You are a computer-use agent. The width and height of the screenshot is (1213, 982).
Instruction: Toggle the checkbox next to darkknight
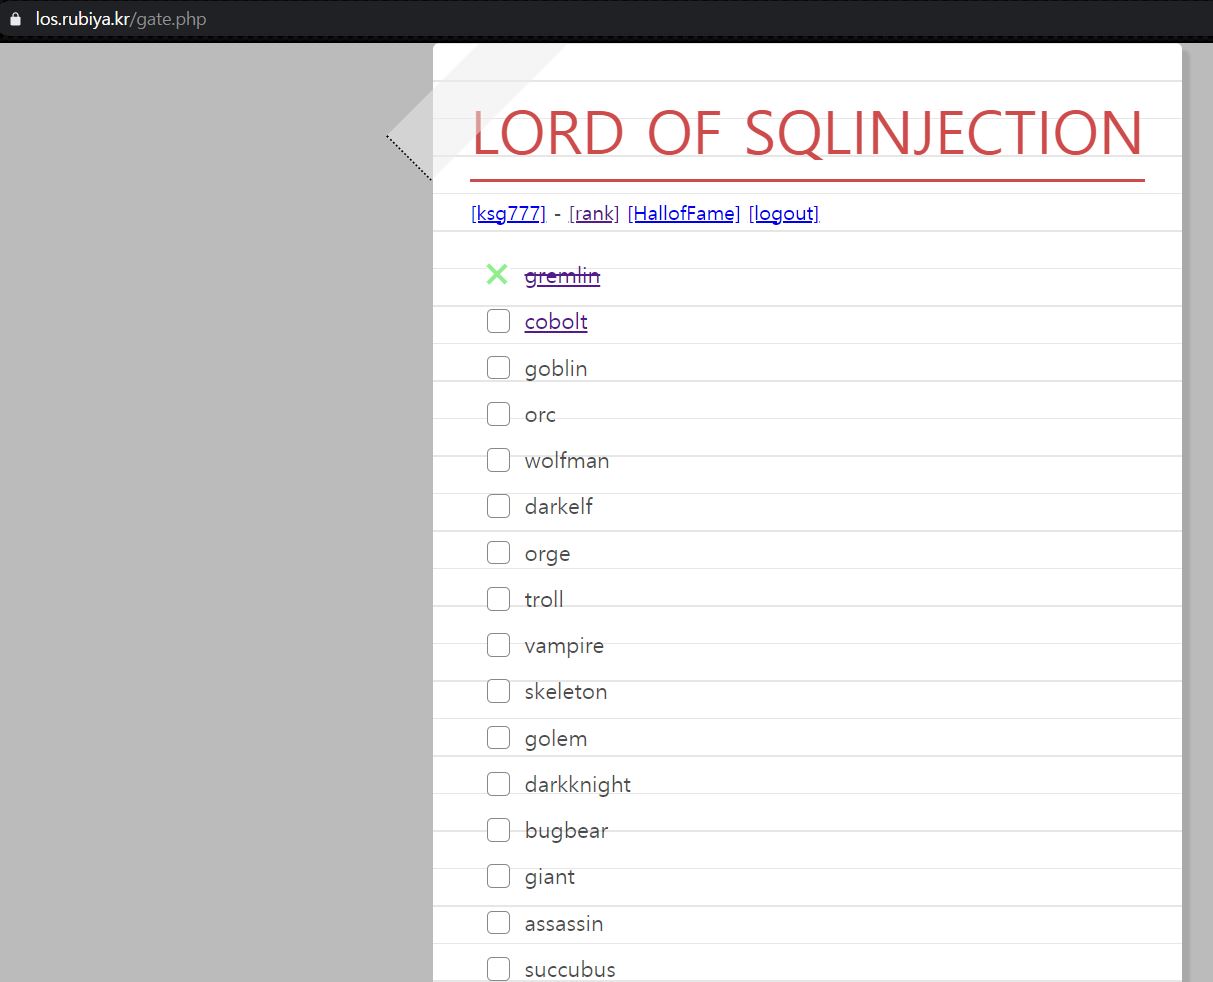[498, 784]
